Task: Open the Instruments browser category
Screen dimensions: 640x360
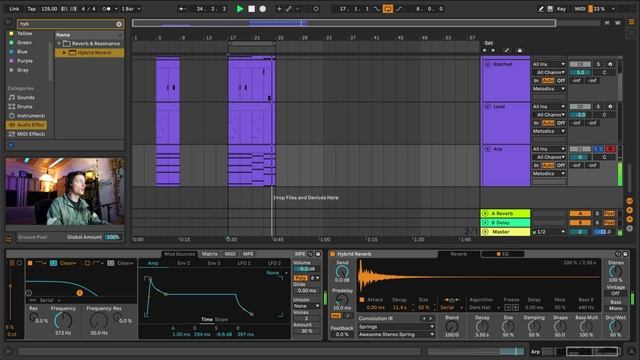Action: point(27,116)
